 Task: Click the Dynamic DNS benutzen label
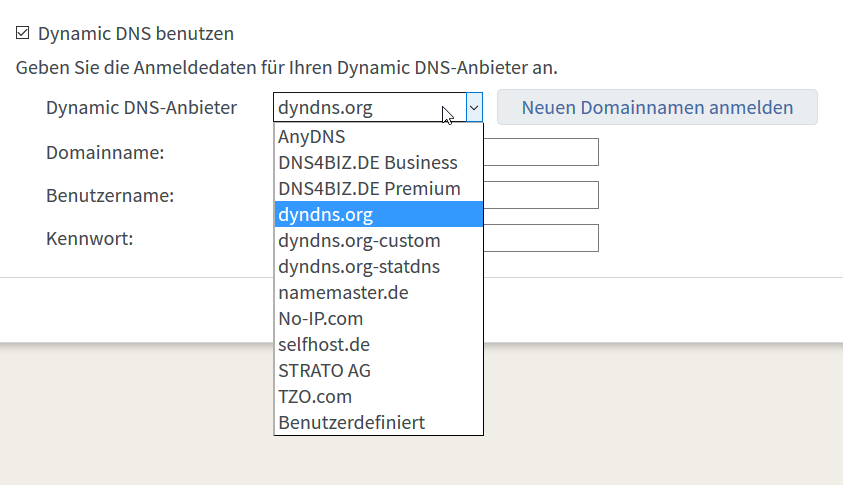[135, 33]
